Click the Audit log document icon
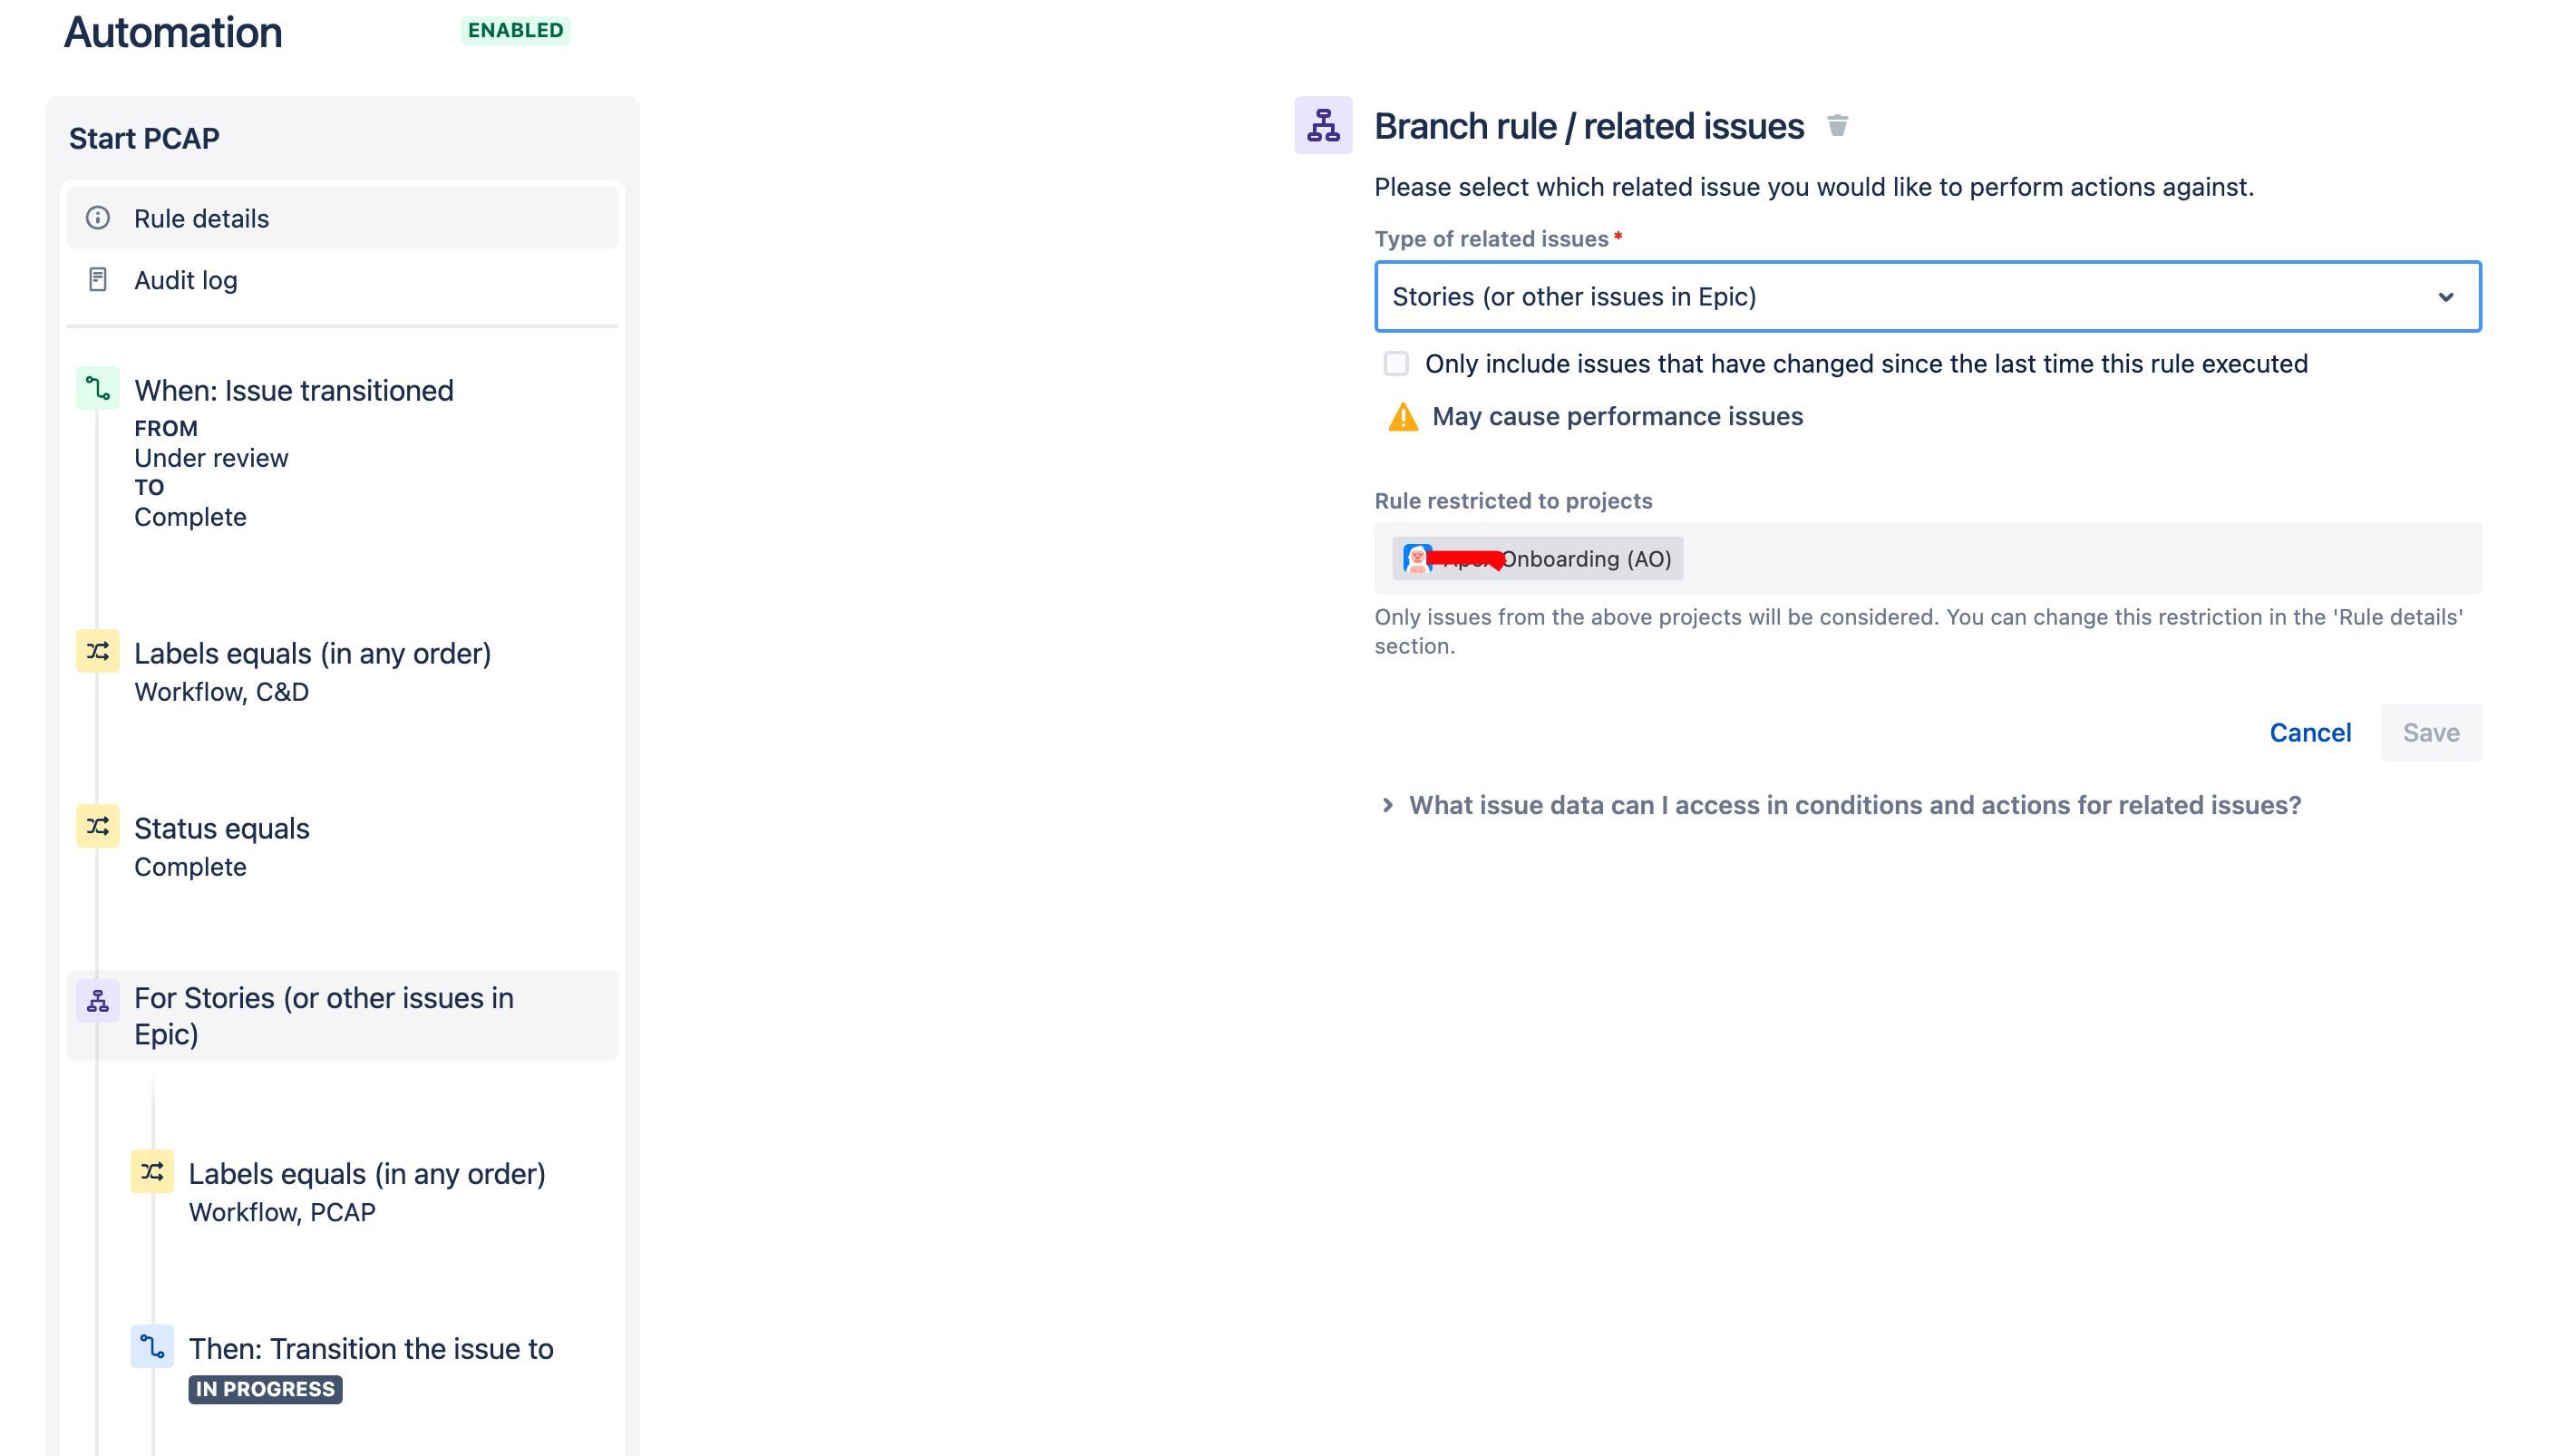Image resolution: width=2575 pixels, height=1456 pixels. [97, 279]
